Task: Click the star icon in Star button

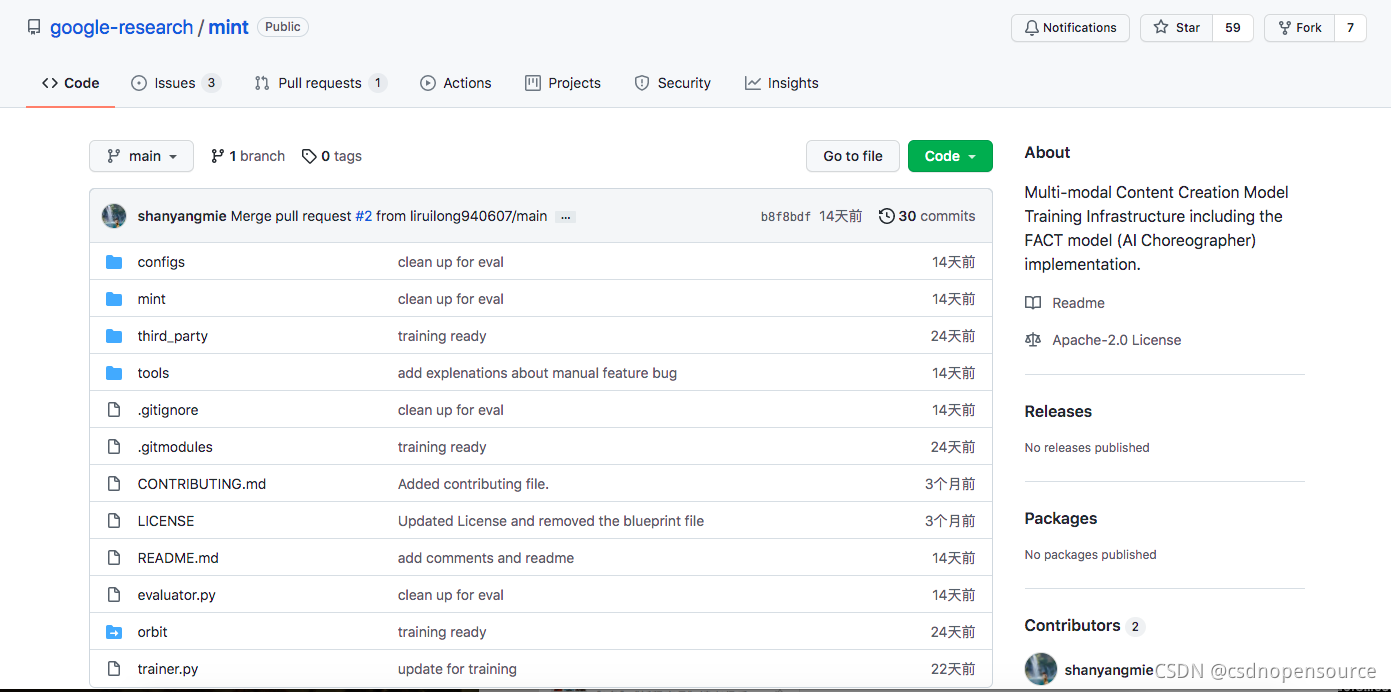Action: (x=1161, y=28)
